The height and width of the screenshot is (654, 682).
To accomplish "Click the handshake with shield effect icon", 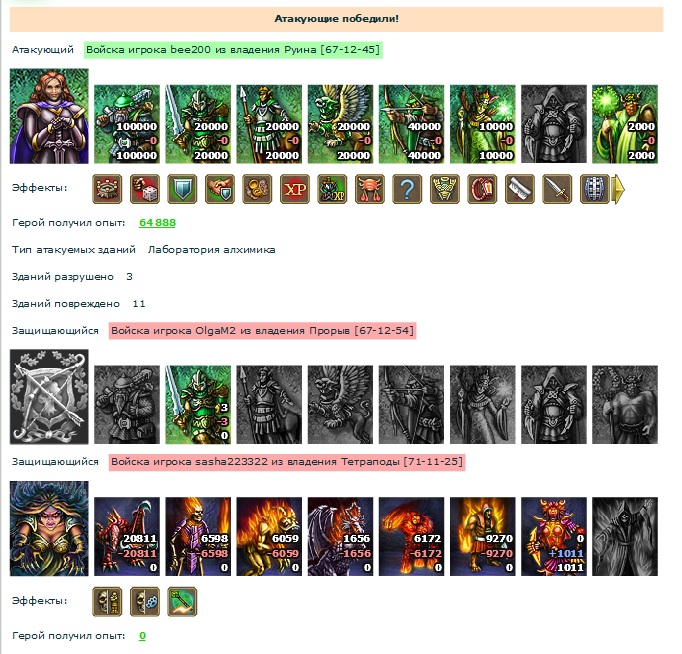I will (220, 189).
